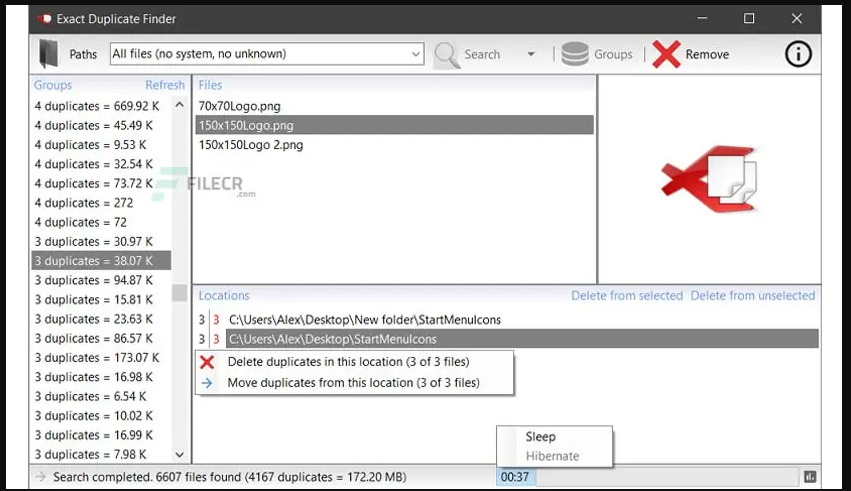Click the Search completed status text

230,477
